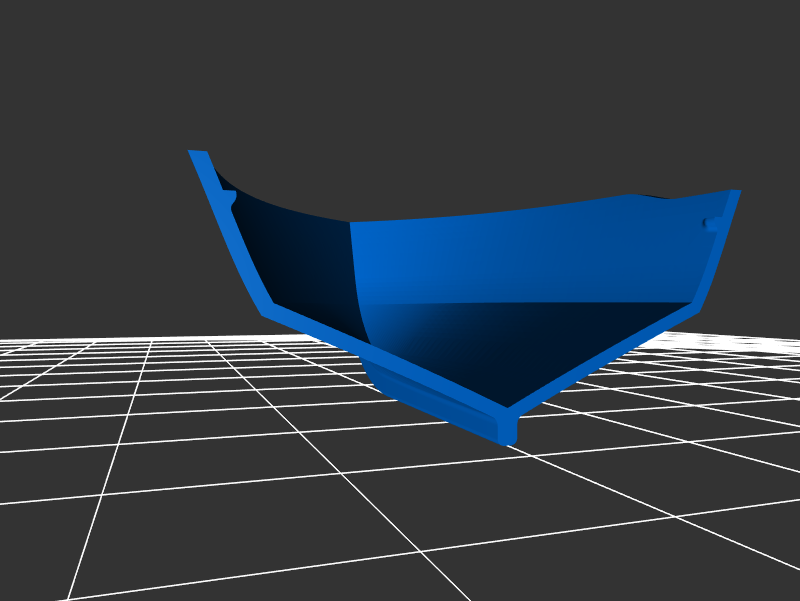Screen dimensions: 800x601
Task: Select the small notch on the left inner wall
Action: pyautogui.click(x=230, y=199)
